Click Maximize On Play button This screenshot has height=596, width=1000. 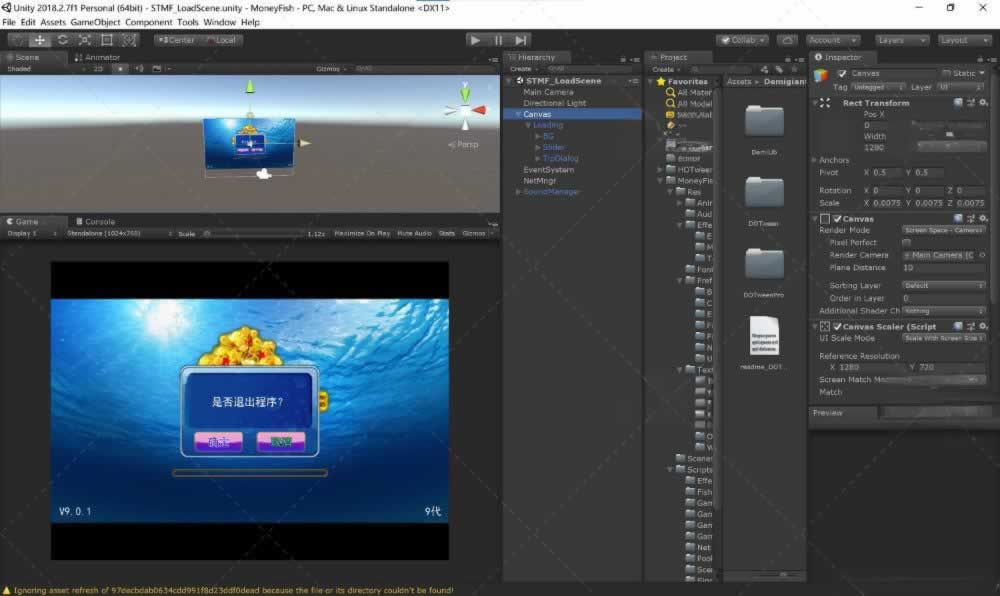point(360,233)
